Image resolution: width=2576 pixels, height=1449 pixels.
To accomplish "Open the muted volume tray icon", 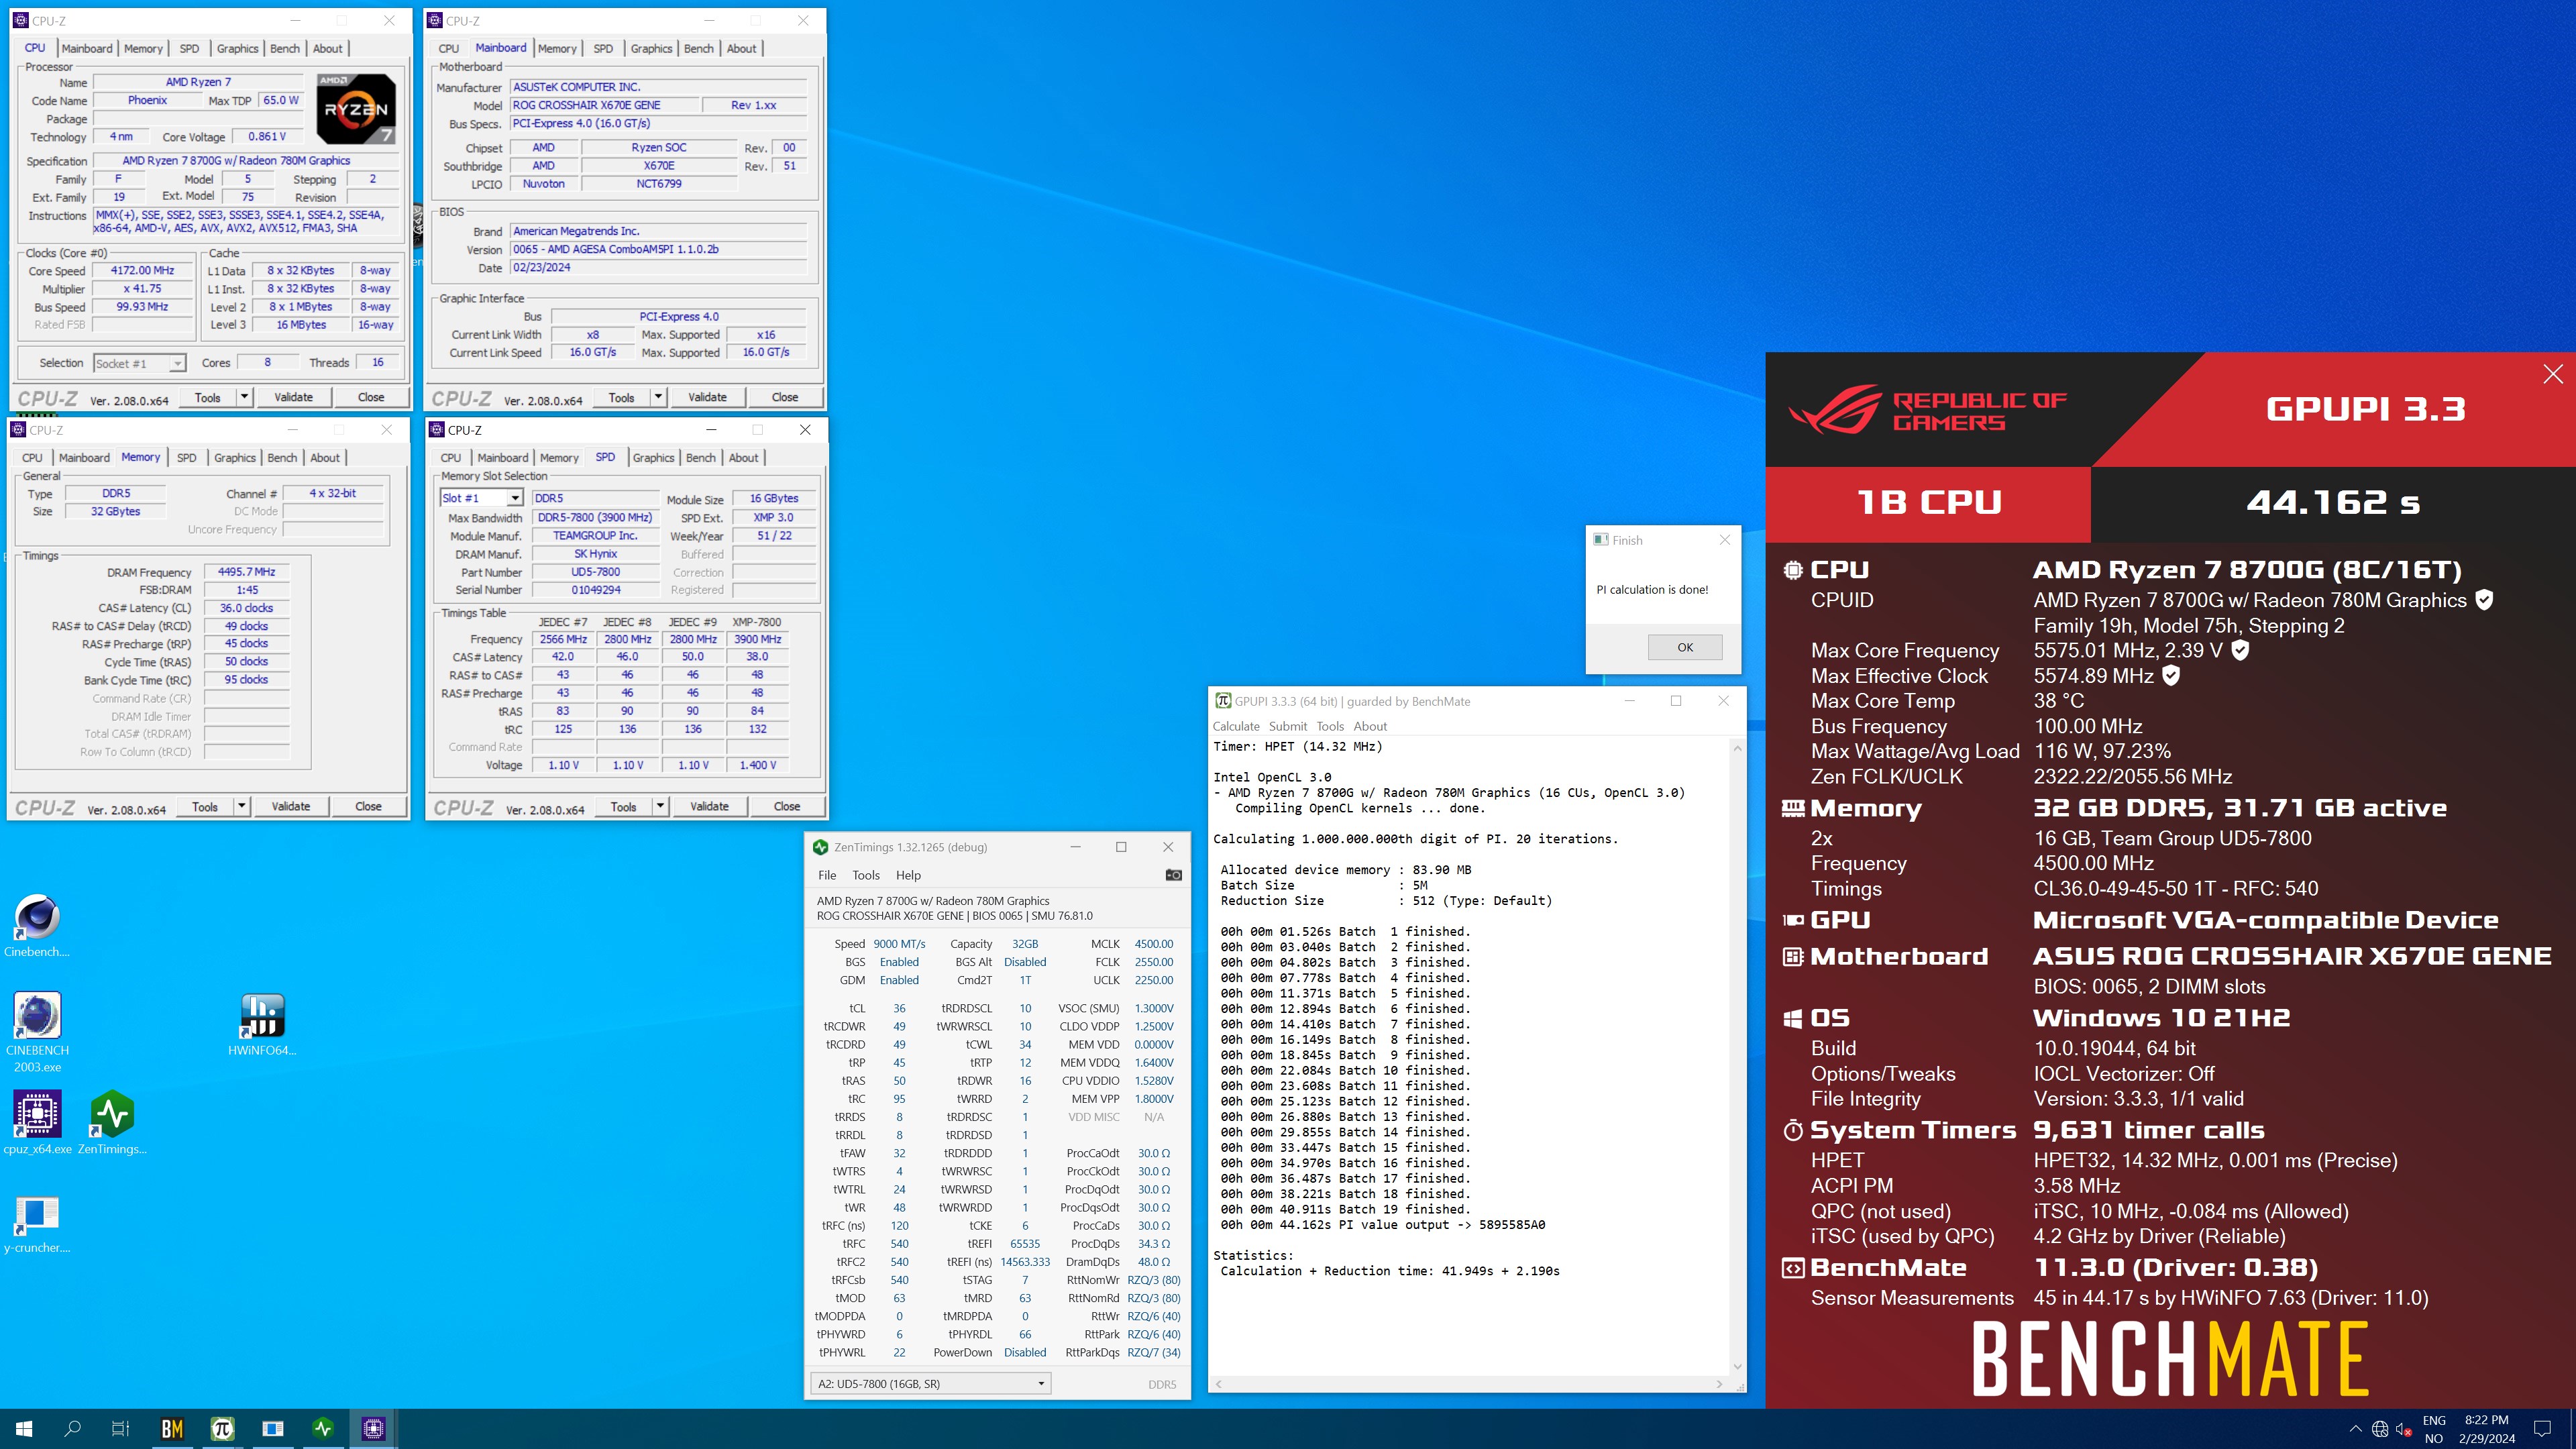I will click(2404, 1429).
